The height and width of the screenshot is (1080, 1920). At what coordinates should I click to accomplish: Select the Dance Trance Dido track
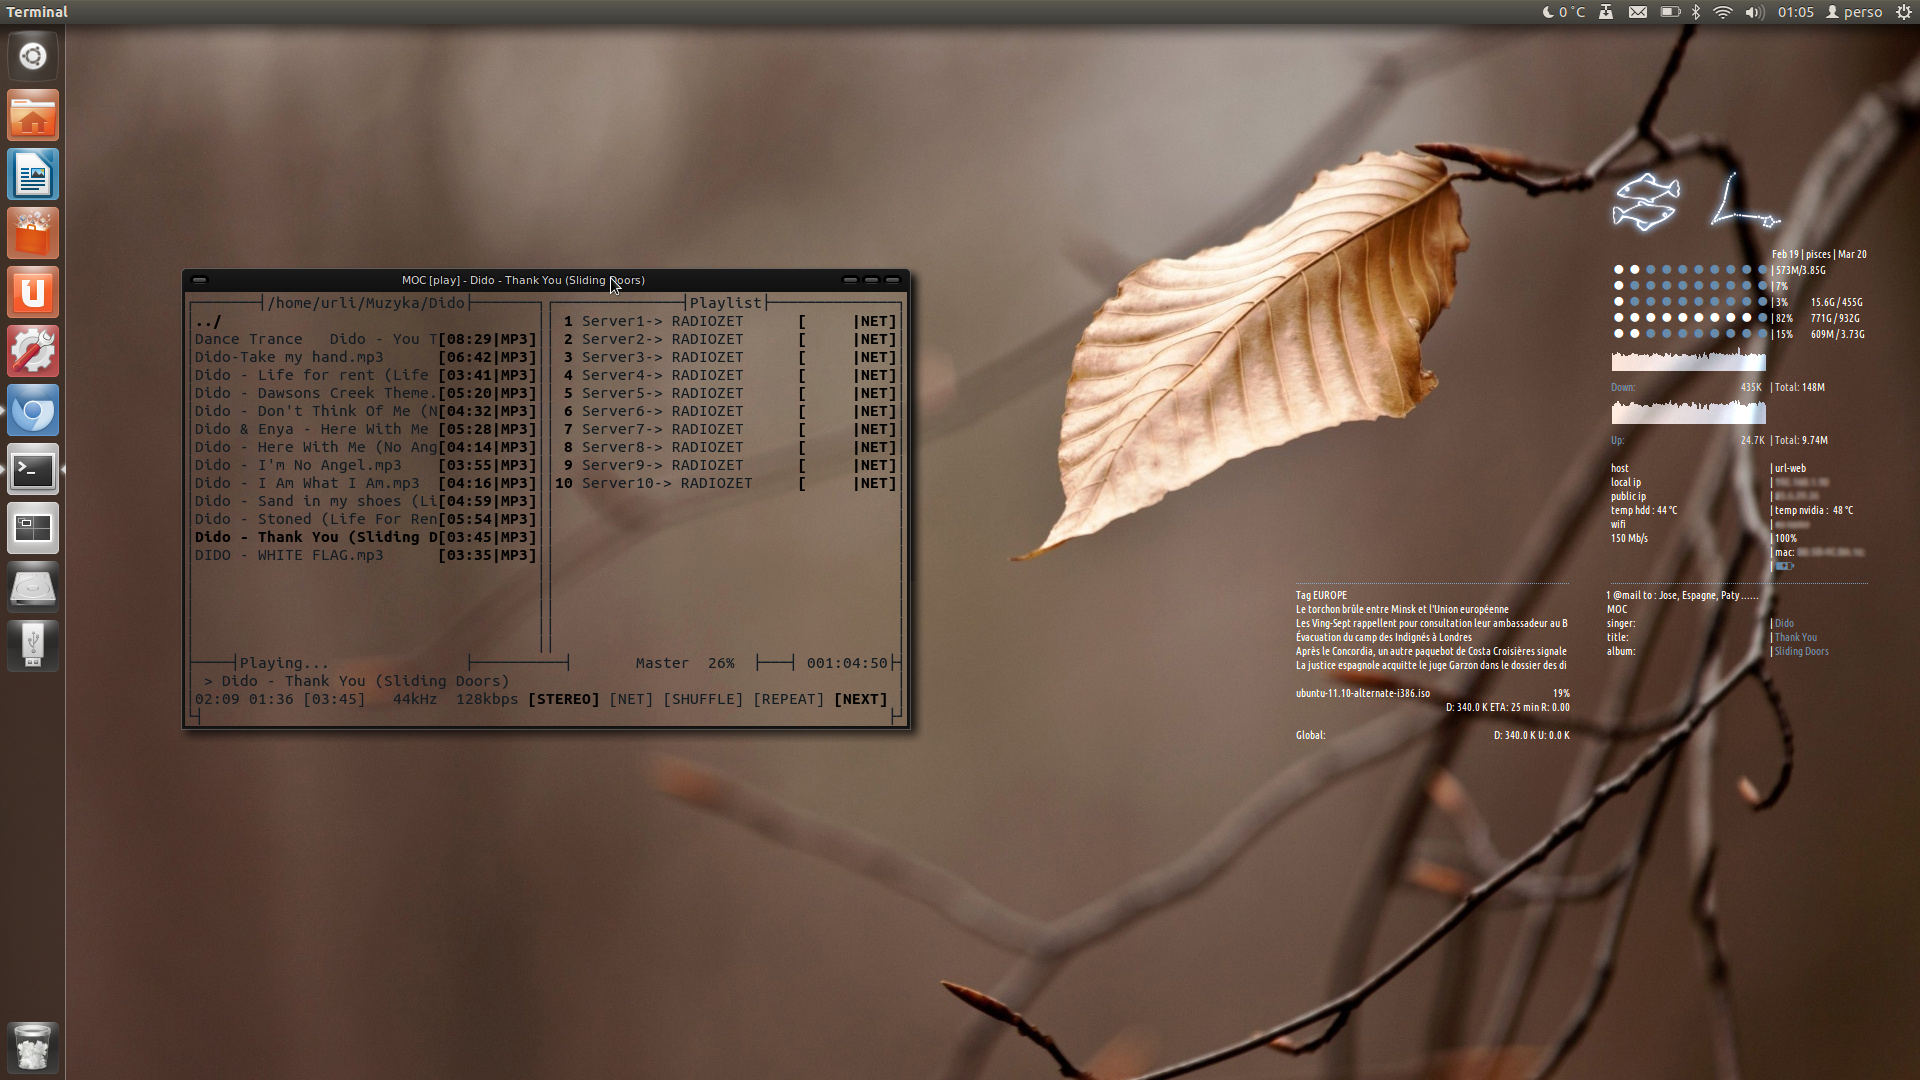[366, 339]
